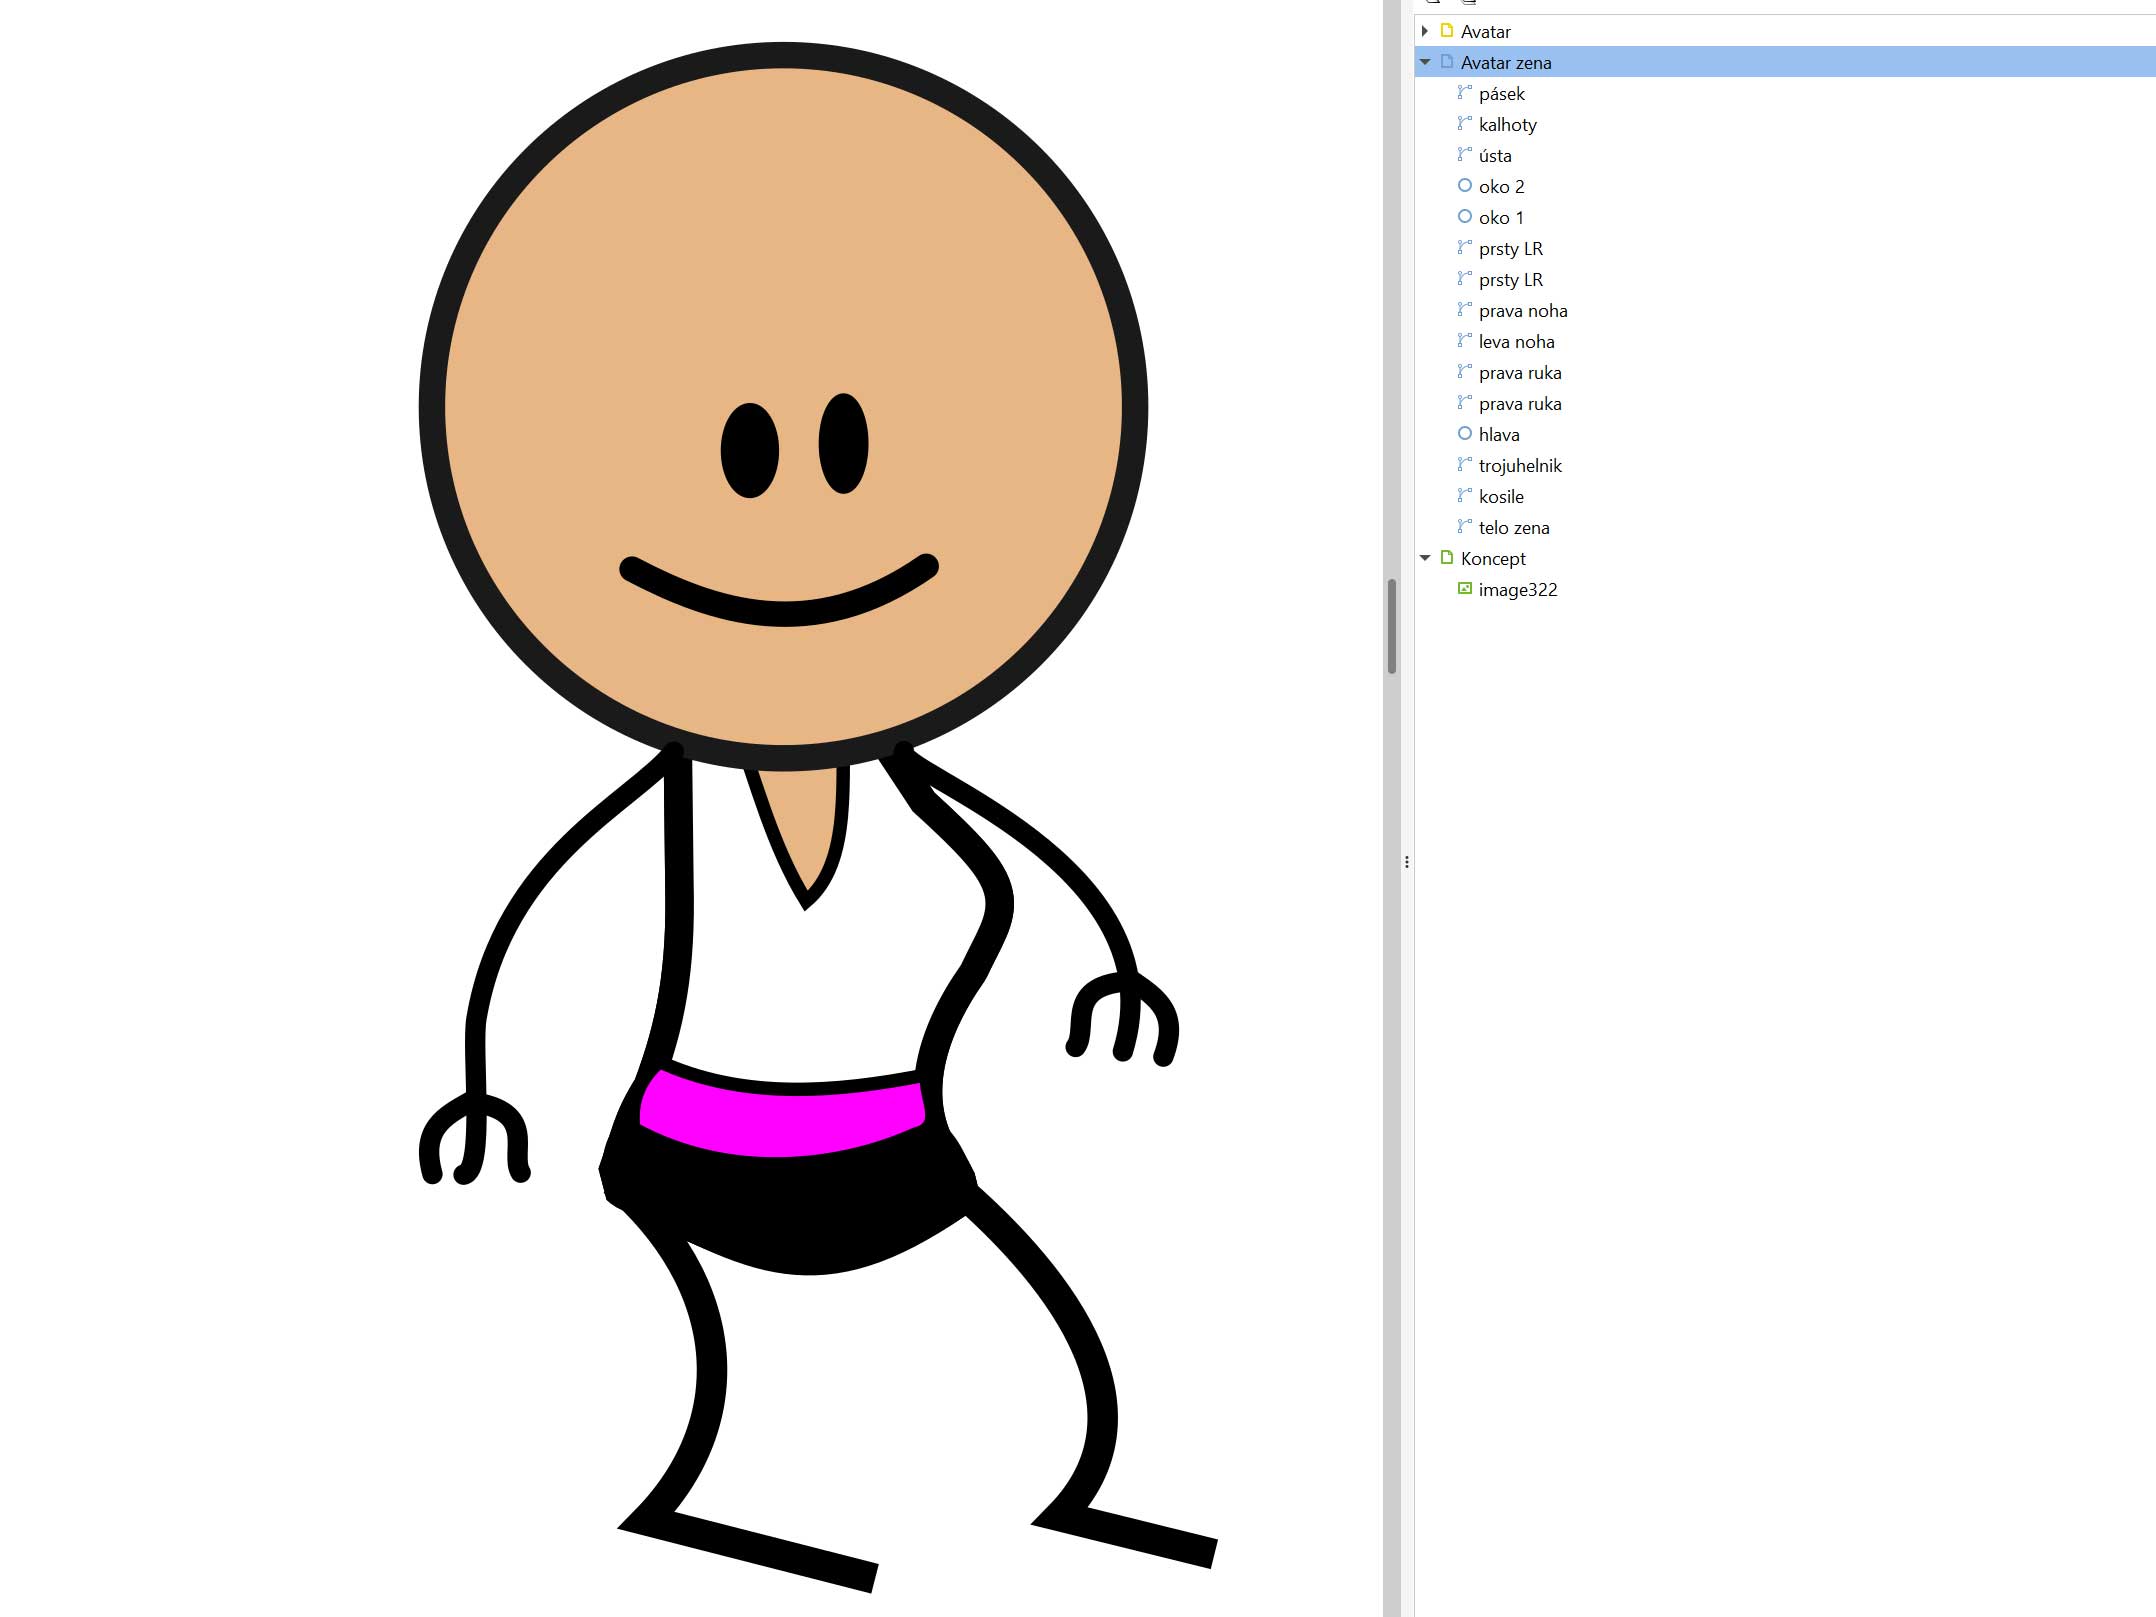This screenshot has height=1617, width=2156.
Task: Click the image icon beside image322
Action: [1464, 589]
